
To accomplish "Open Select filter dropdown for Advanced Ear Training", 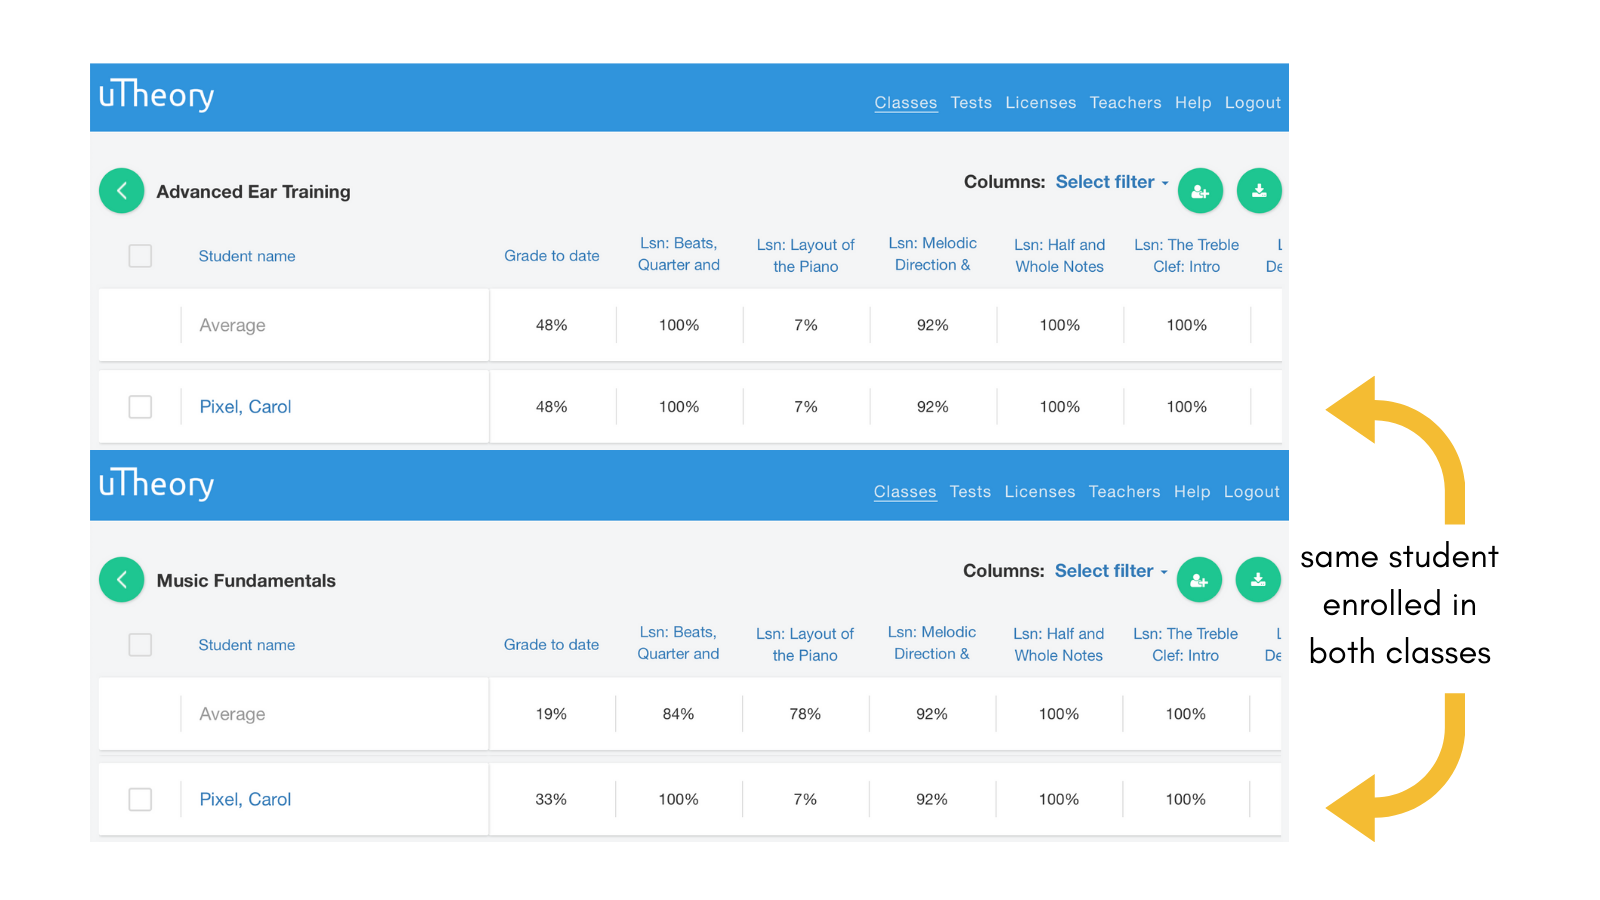I will (1112, 182).
